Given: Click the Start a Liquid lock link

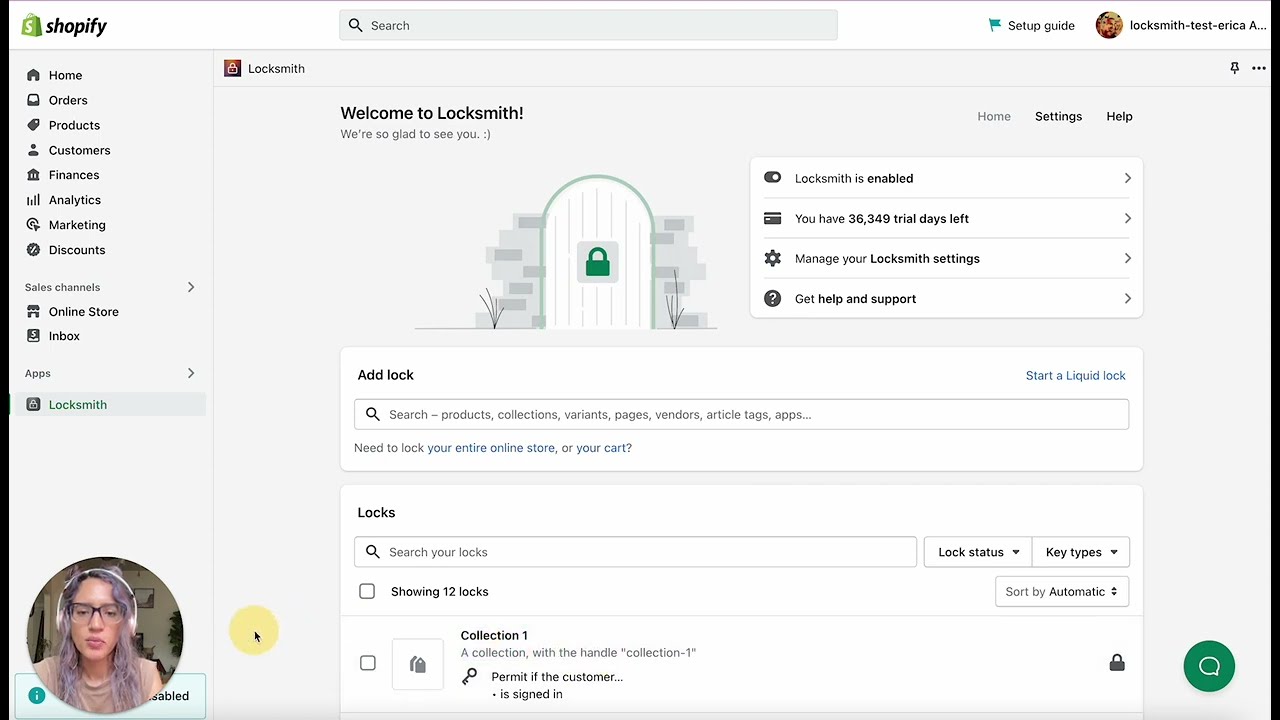Looking at the screenshot, I should [1075, 376].
